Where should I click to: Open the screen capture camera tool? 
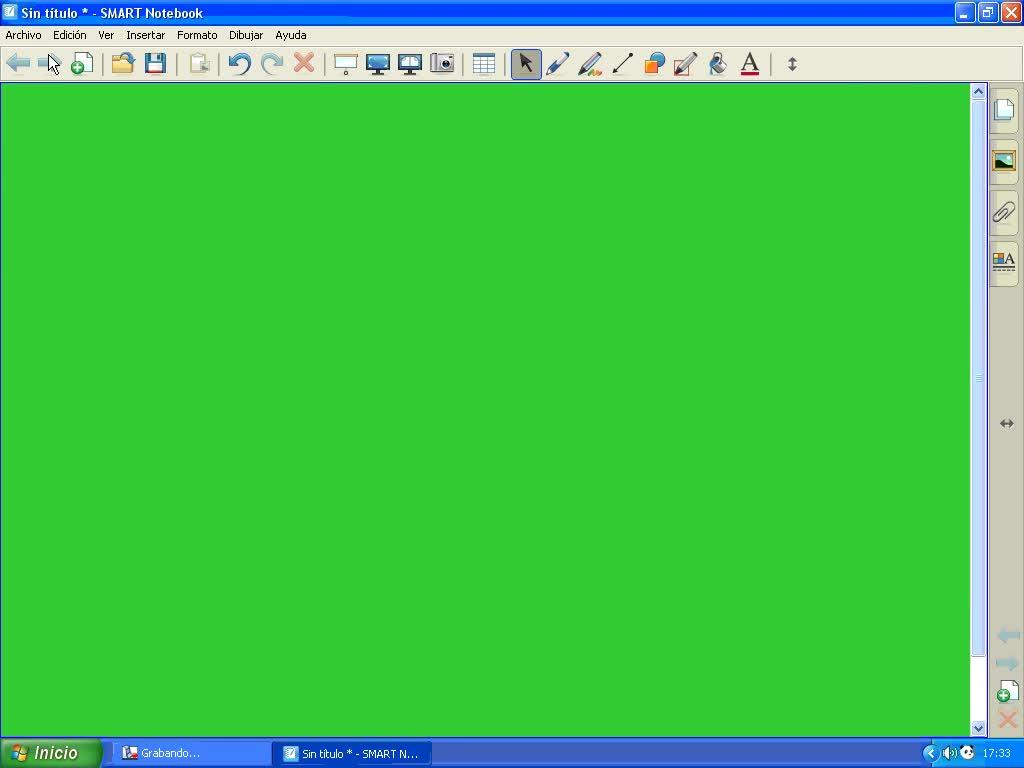click(442, 63)
